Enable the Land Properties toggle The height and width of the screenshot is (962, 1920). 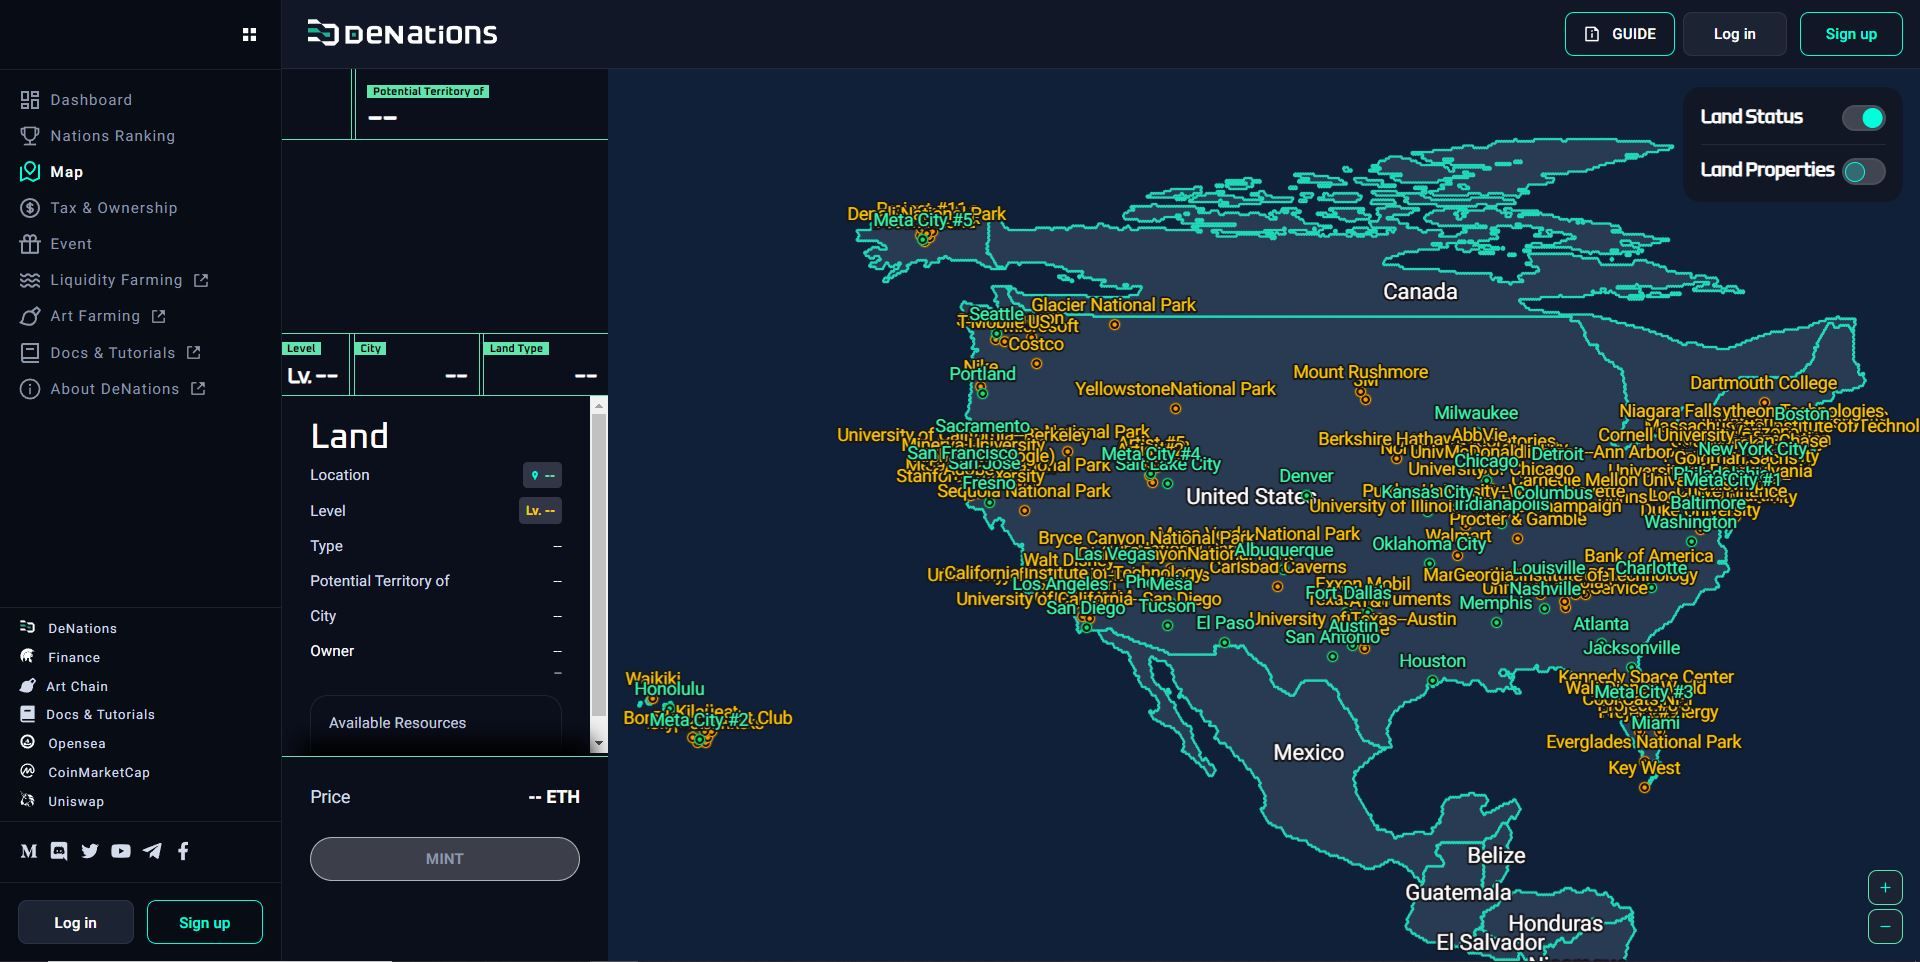tap(1863, 171)
